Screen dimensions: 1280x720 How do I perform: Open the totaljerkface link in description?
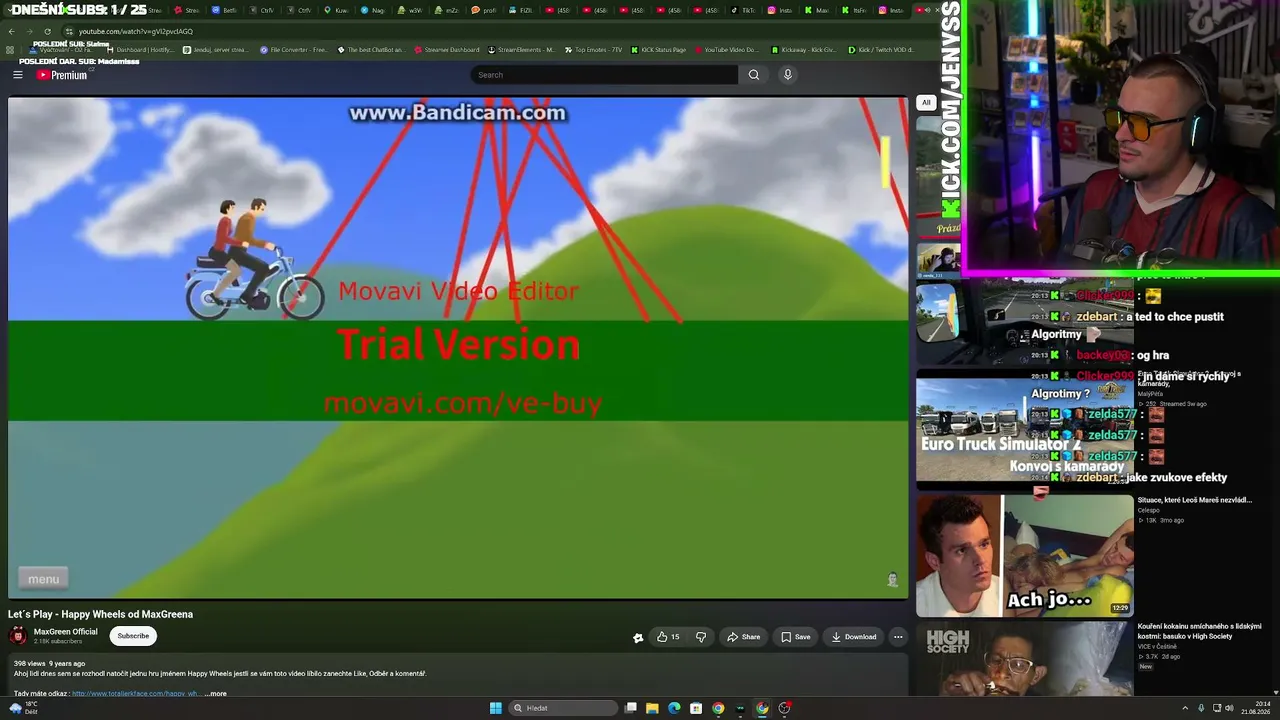[136, 693]
